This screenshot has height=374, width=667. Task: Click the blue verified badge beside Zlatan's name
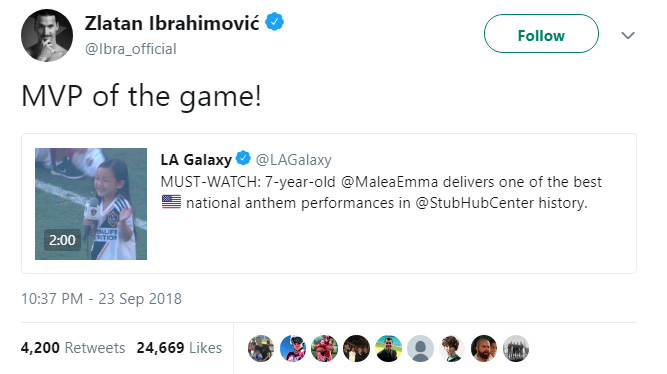click(x=275, y=22)
